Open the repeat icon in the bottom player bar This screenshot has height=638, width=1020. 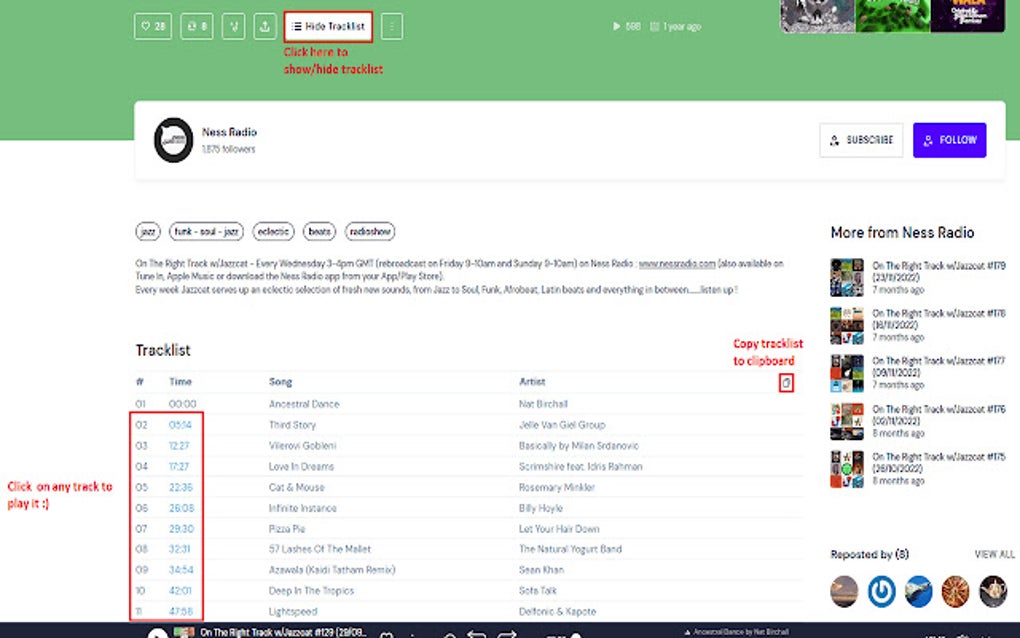(478, 632)
